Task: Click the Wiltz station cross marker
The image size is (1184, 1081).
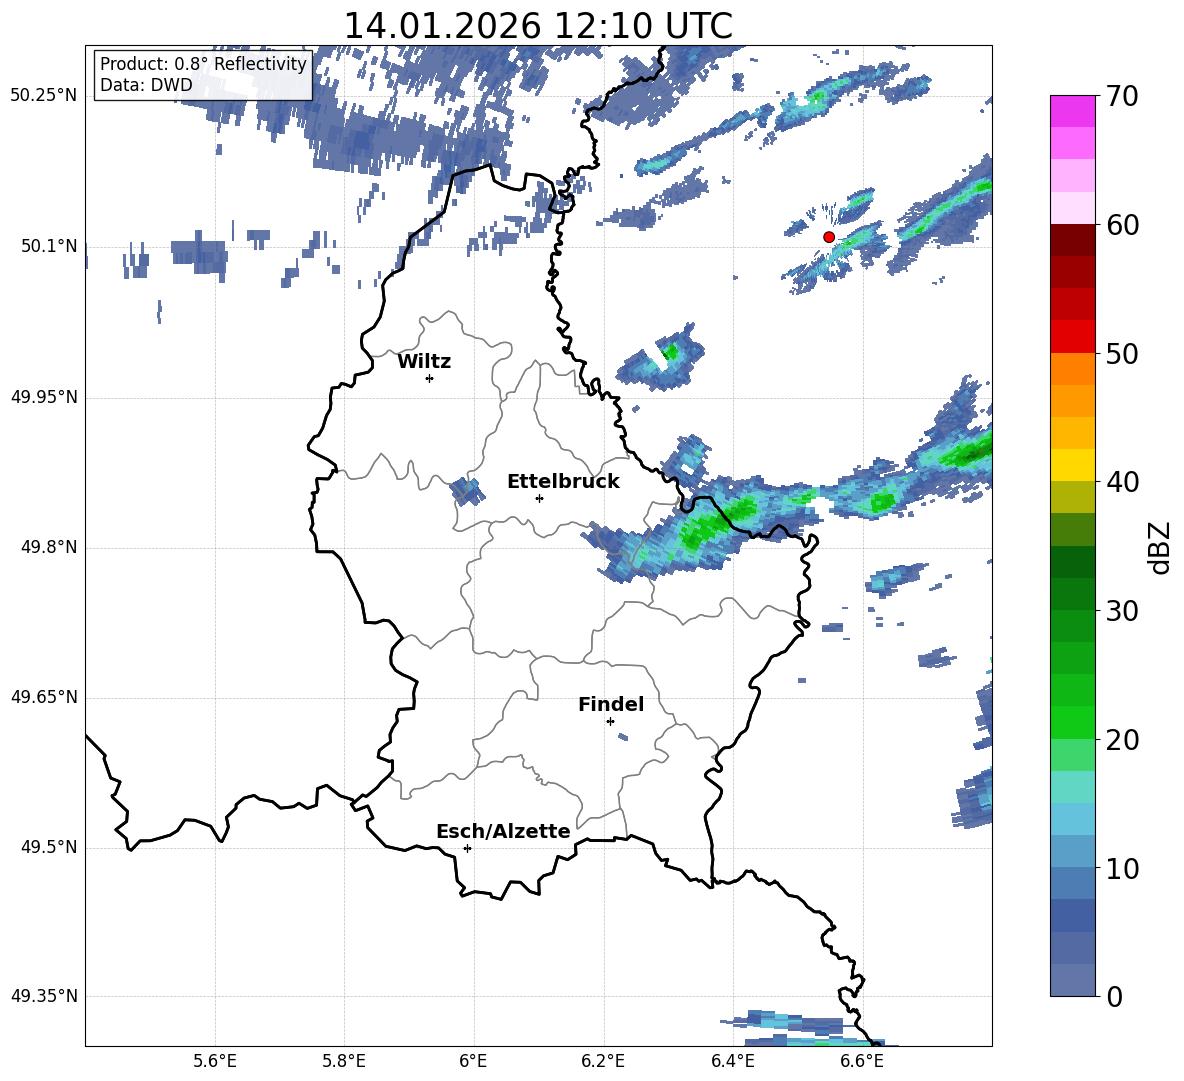Action: [x=430, y=378]
